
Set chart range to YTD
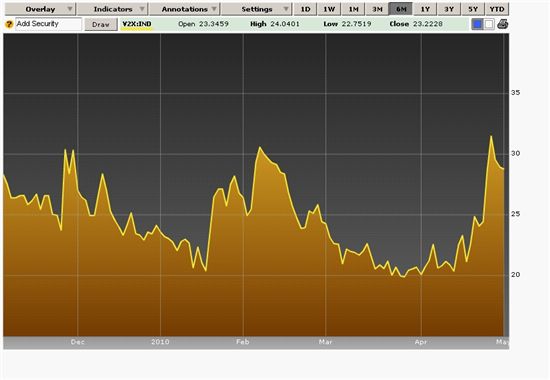[497, 9]
